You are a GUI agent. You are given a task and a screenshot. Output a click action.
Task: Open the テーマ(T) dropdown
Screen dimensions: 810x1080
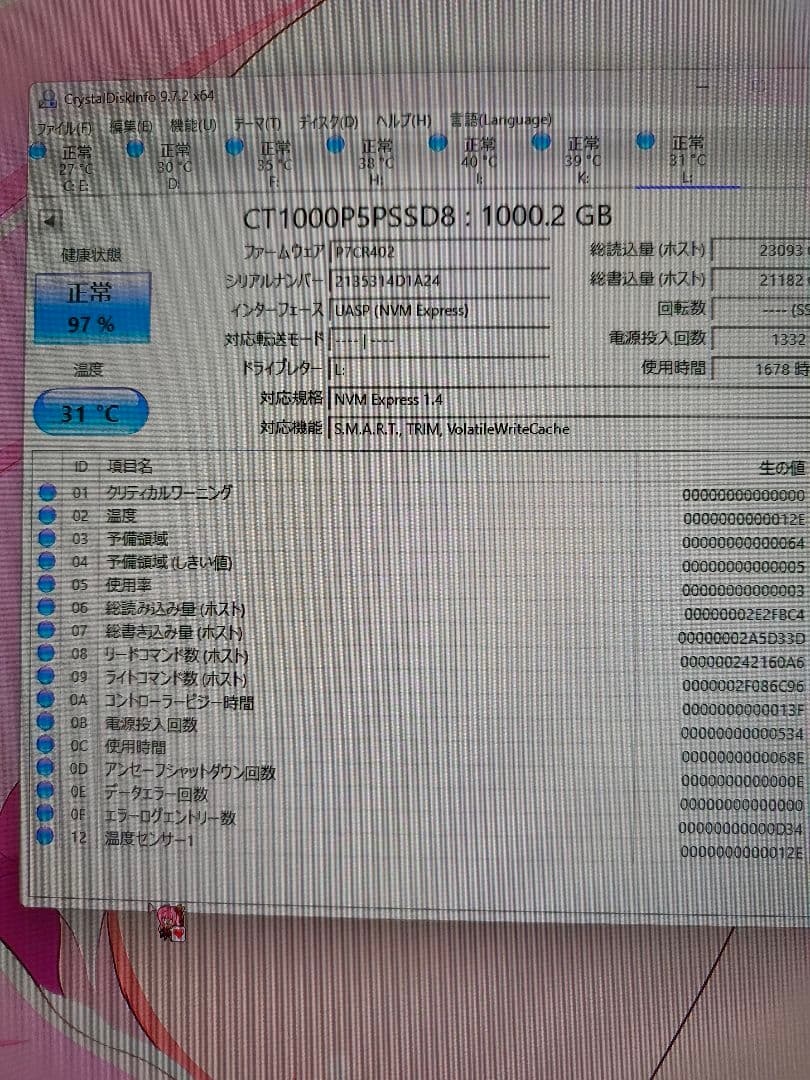pyautogui.click(x=258, y=123)
